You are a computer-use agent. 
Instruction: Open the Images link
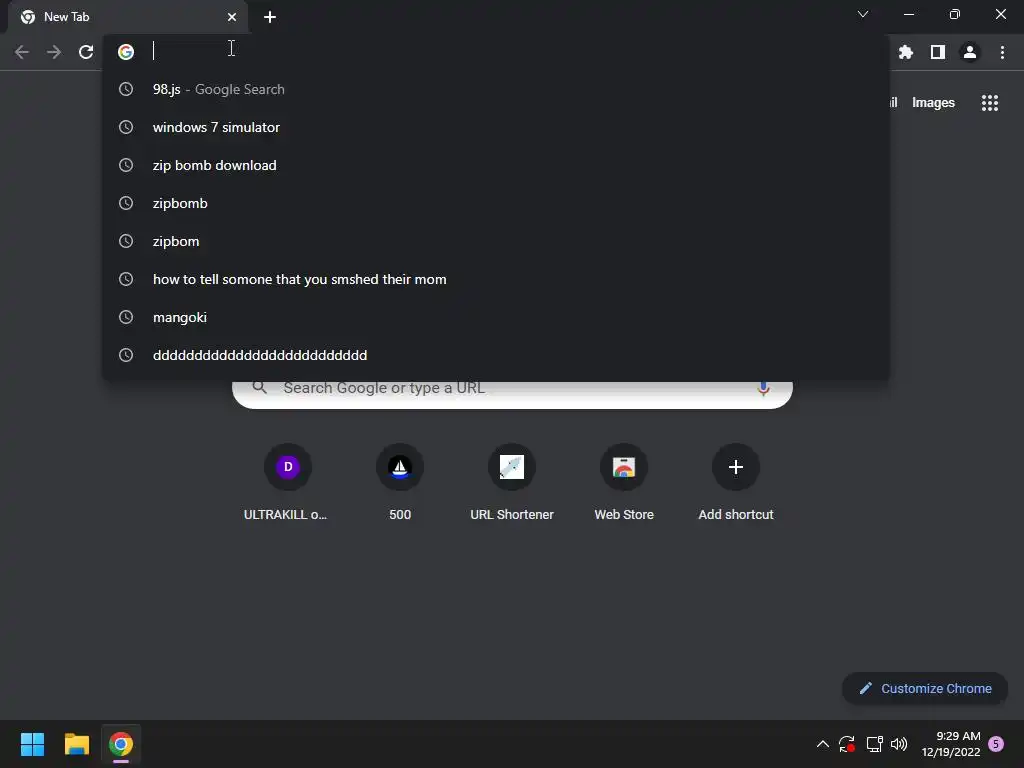tap(933, 103)
